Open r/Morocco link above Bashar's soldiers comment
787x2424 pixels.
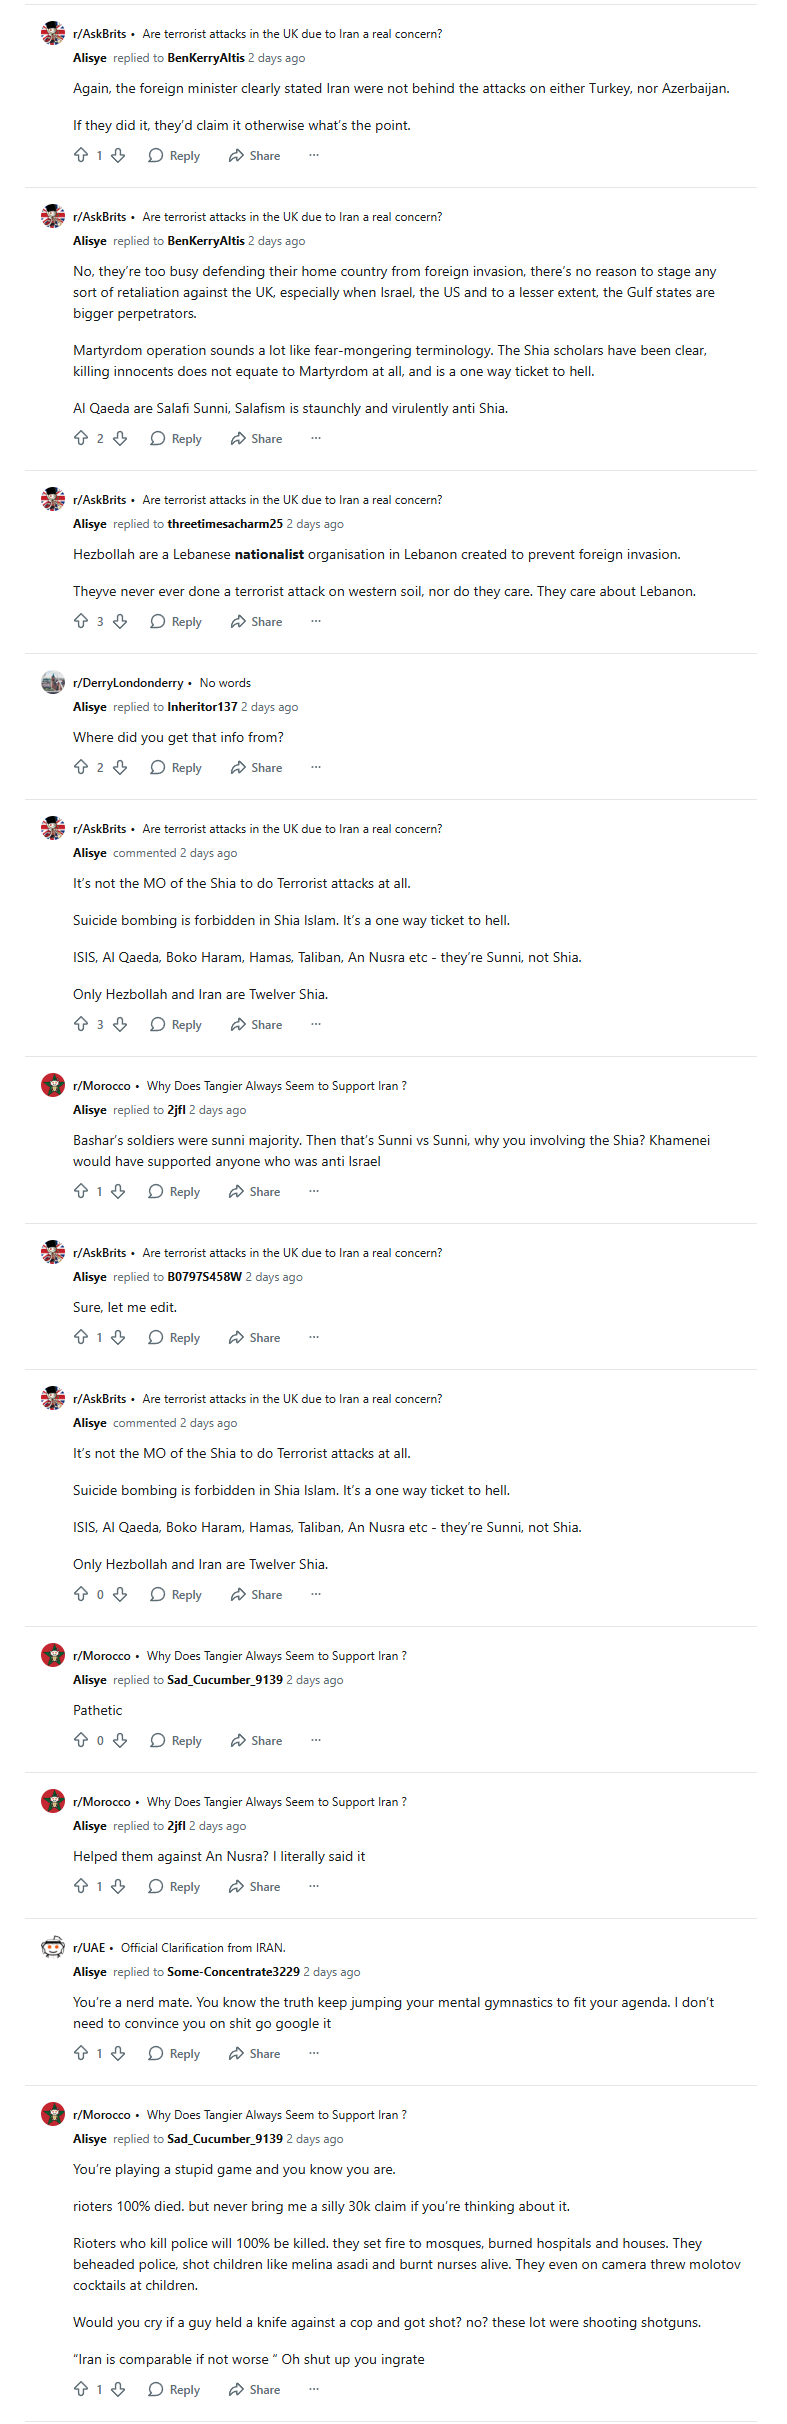pos(102,1086)
